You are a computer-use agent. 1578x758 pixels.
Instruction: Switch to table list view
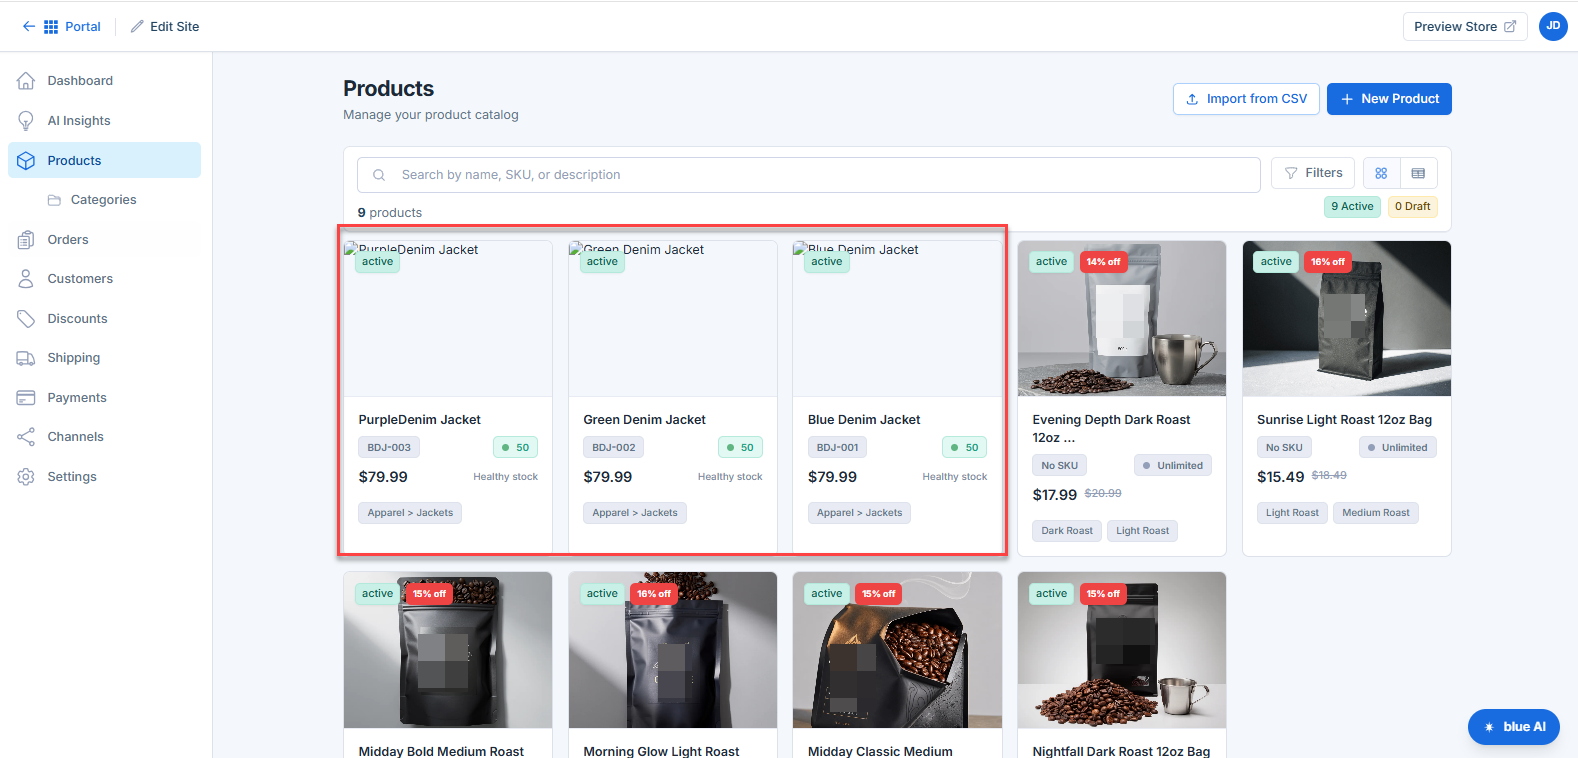click(1418, 173)
